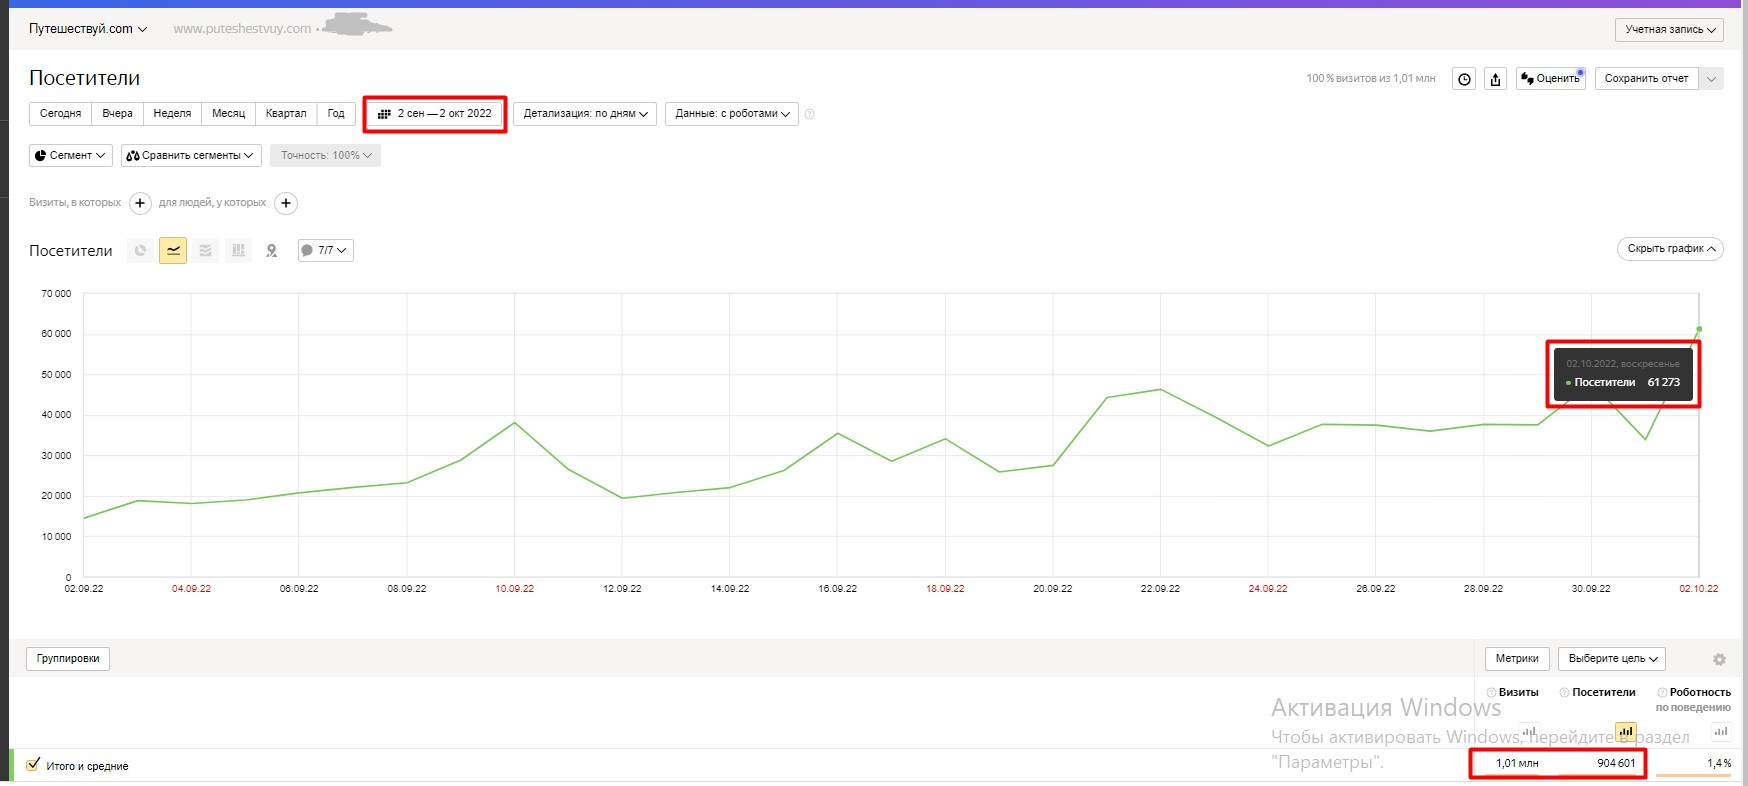Collapse chart with 'Скрыть график'
The width and height of the screenshot is (1748, 786).
[x=1670, y=249]
